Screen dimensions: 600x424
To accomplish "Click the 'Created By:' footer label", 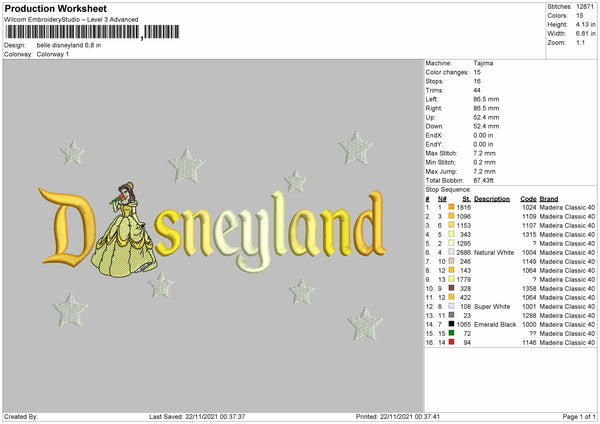I will (x=21, y=416).
